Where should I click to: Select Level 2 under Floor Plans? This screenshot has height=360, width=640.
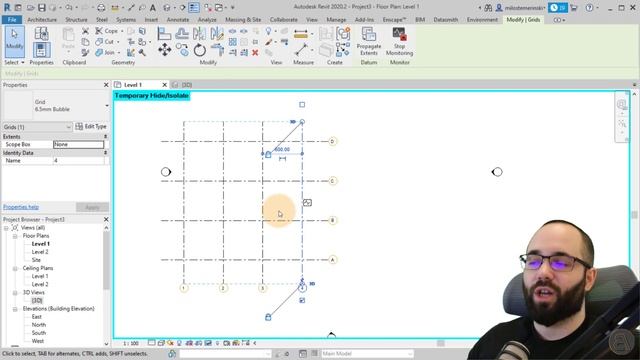pyautogui.click(x=40, y=252)
